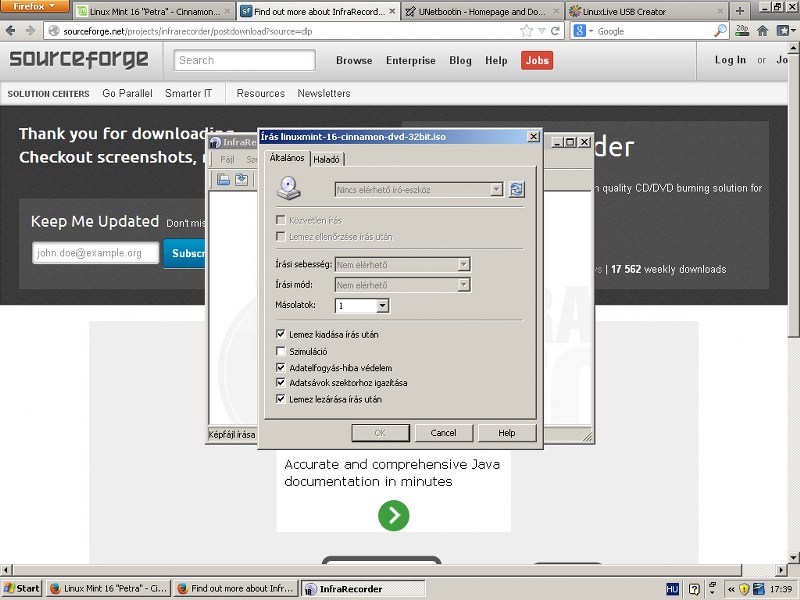Open the search engine selector arrow
This screenshot has height=600, width=800.
tap(591, 31)
